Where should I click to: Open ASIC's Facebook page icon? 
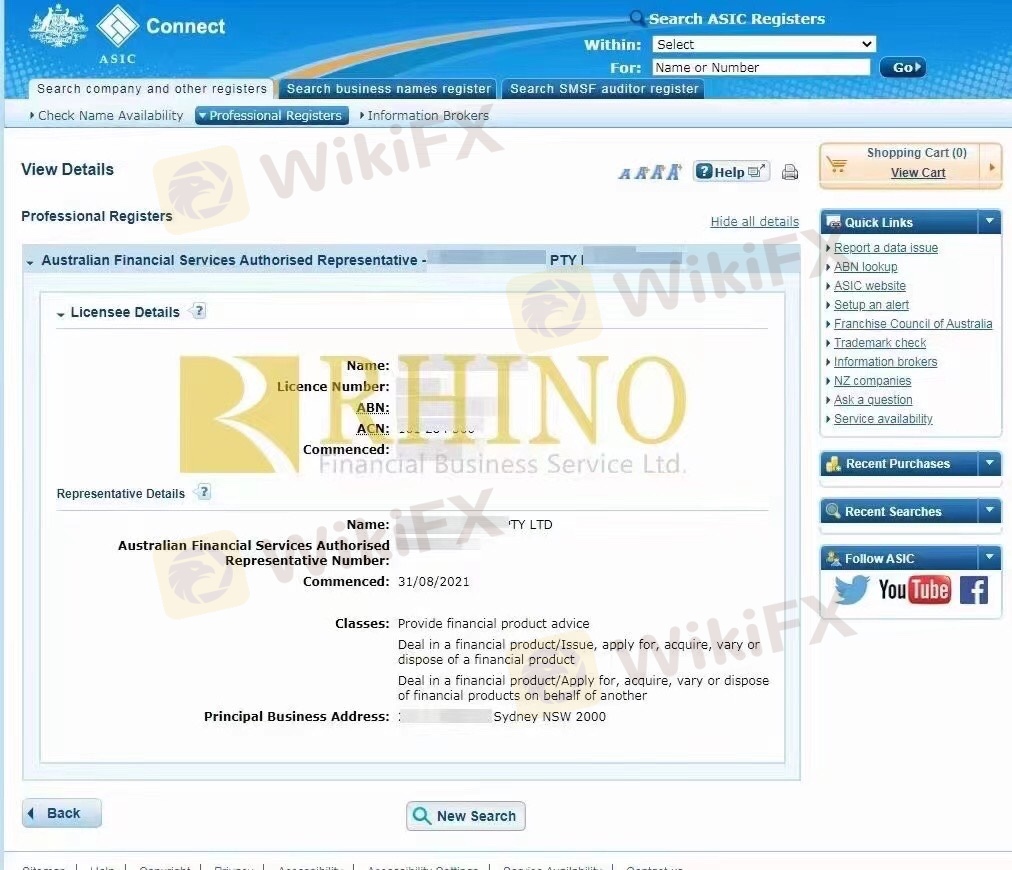point(973,590)
